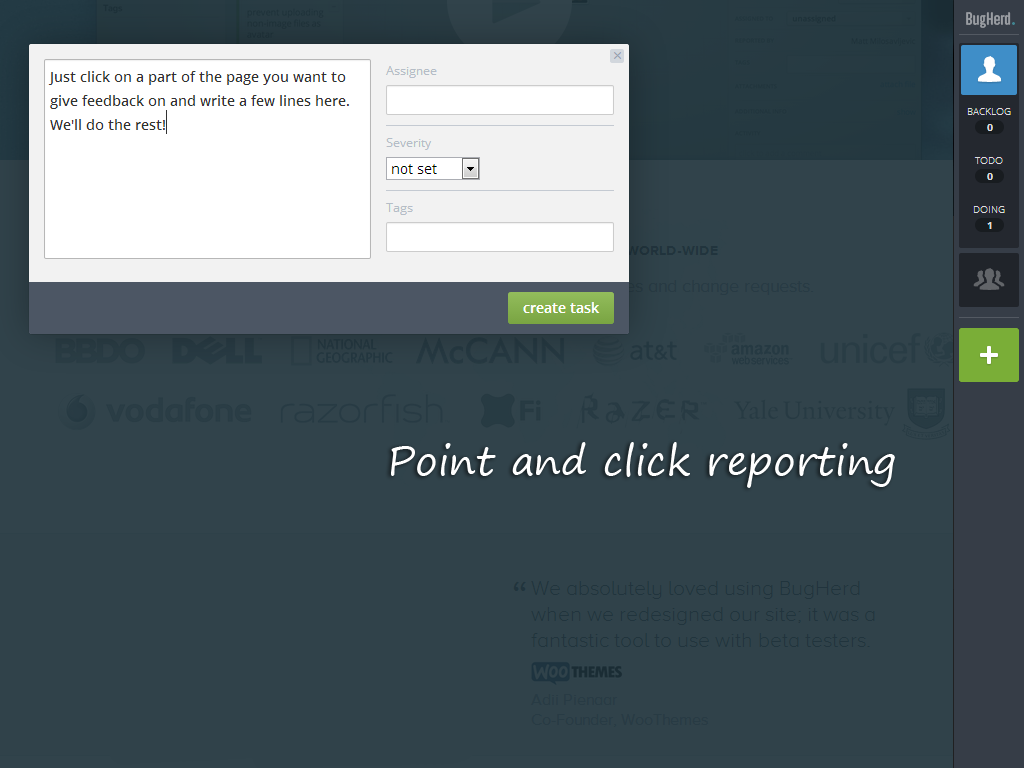Open the Backlog task count
This screenshot has height=768, width=1024.
click(x=989, y=120)
